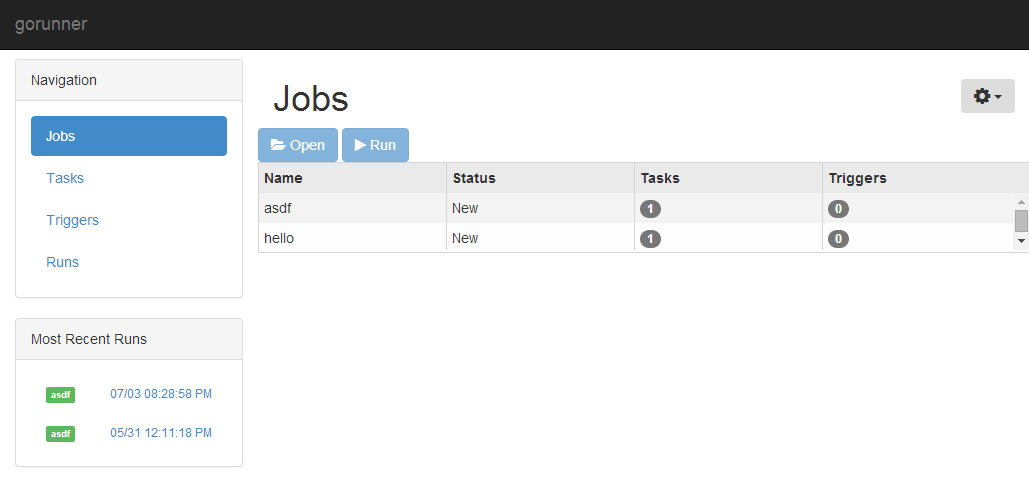Click the green asdf label for 05/31 run

click(x=60, y=434)
